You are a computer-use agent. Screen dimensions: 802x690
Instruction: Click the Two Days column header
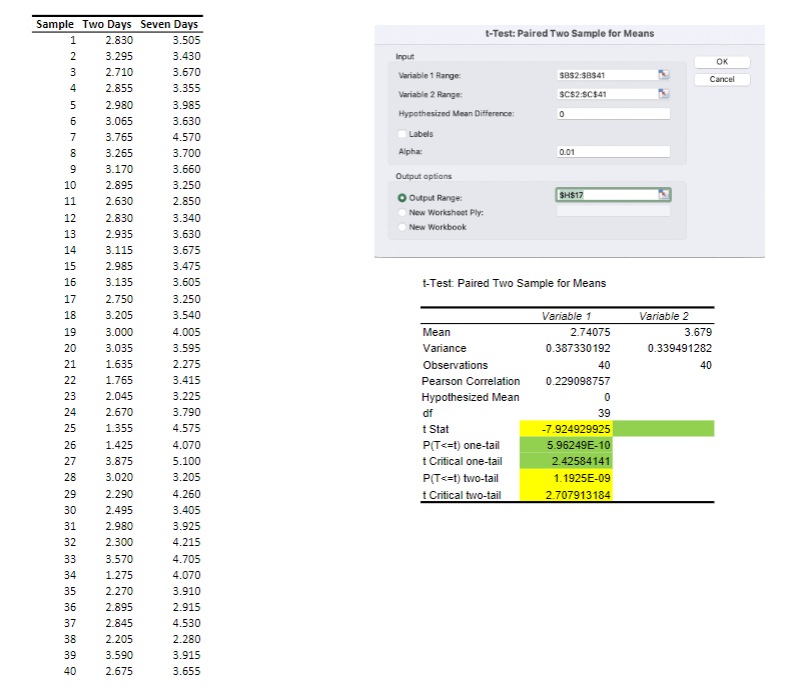pos(108,24)
